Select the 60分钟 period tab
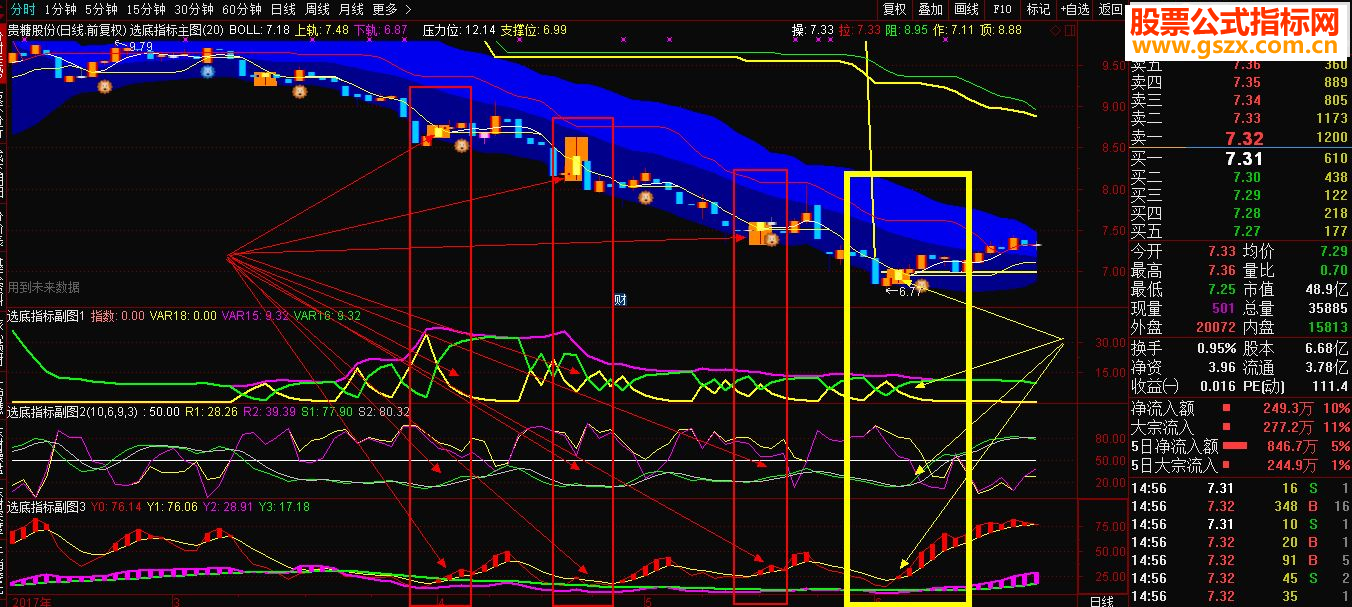 pyautogui.click(x=243, y=9)
